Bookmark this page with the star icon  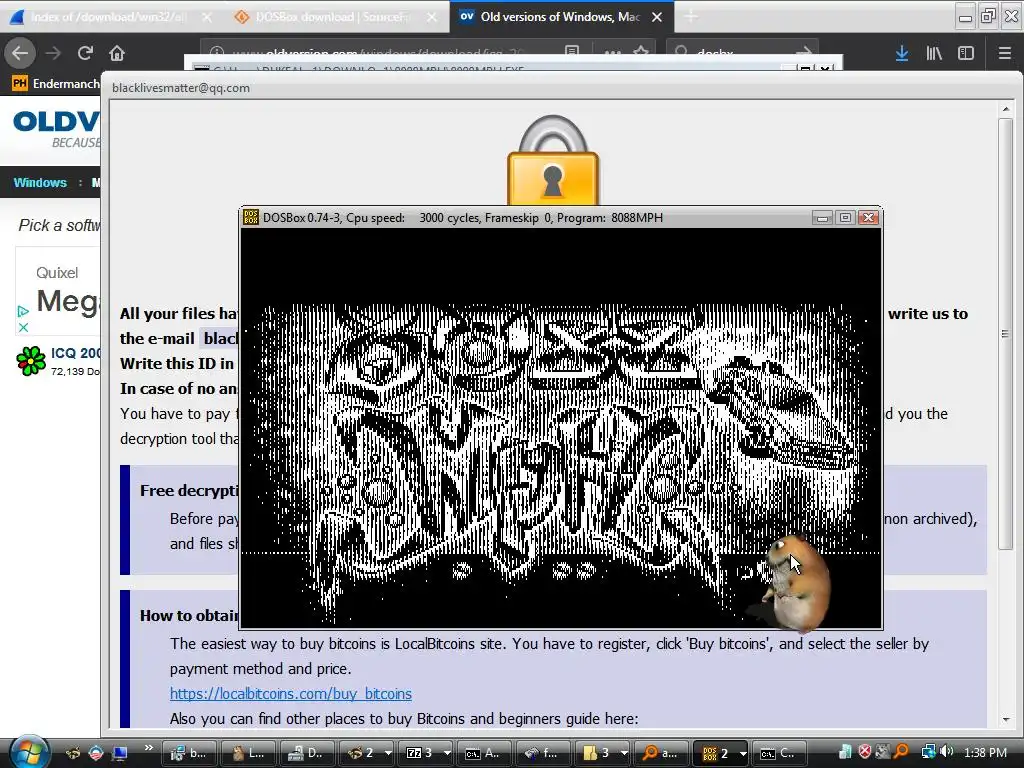point(641,51)
